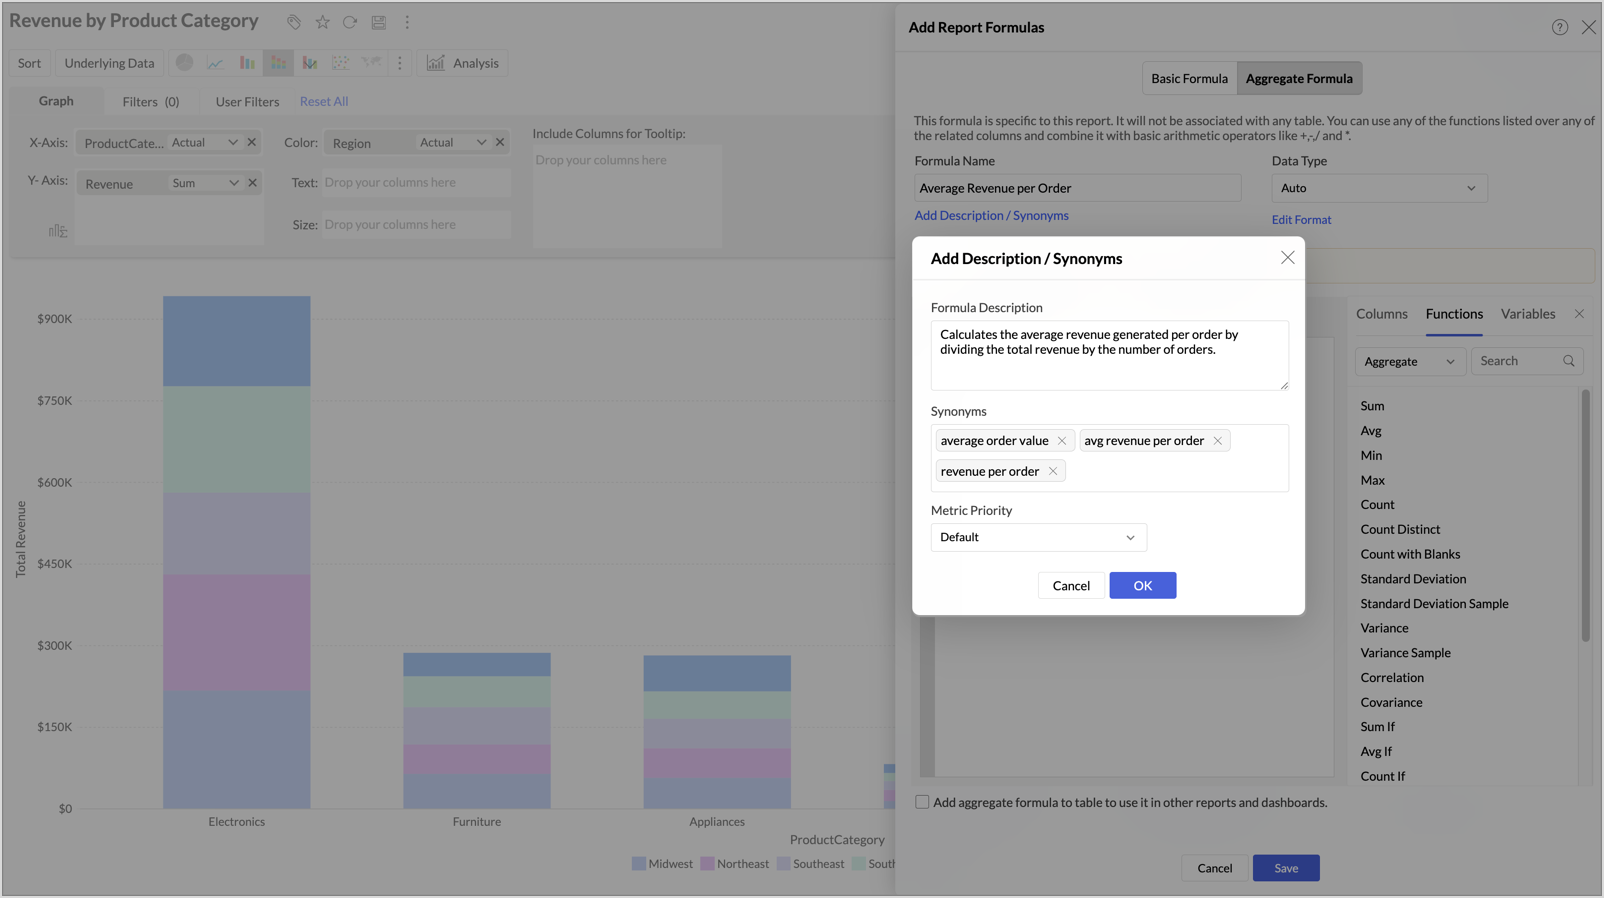
Task: Click the refresh icon in the title bar
Action: tap(350, 22)
